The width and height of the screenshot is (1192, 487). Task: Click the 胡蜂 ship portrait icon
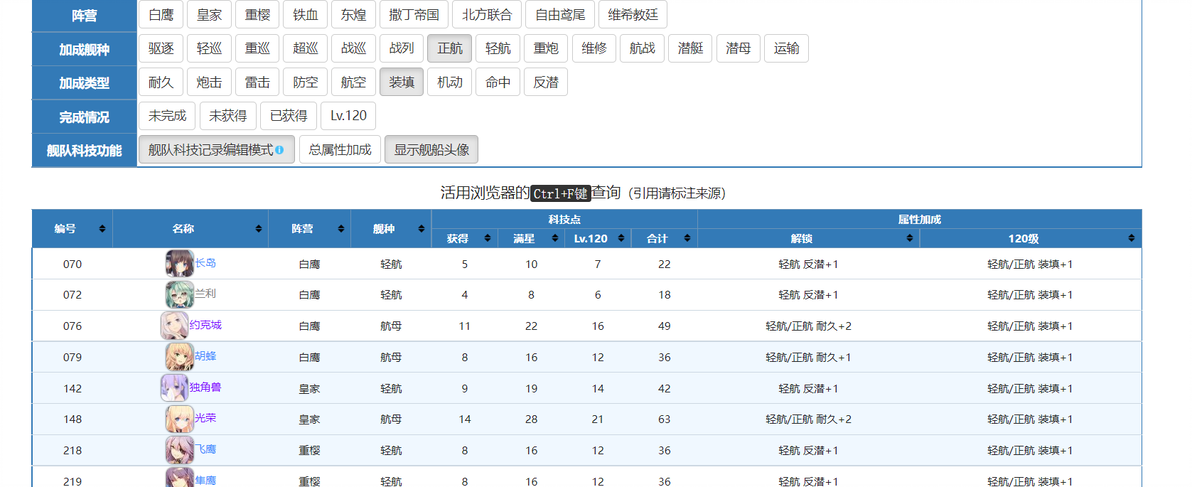click(179, 356)
